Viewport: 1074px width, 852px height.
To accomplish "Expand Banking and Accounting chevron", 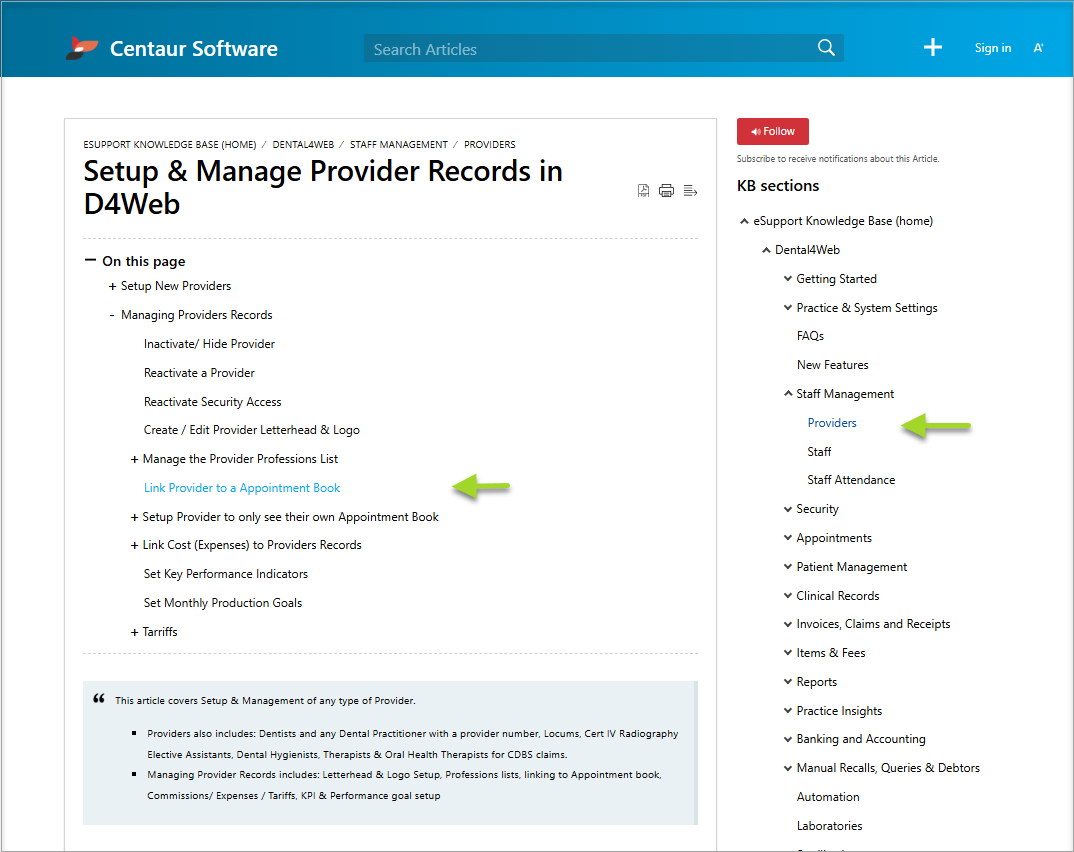I will tap(788, 739).
